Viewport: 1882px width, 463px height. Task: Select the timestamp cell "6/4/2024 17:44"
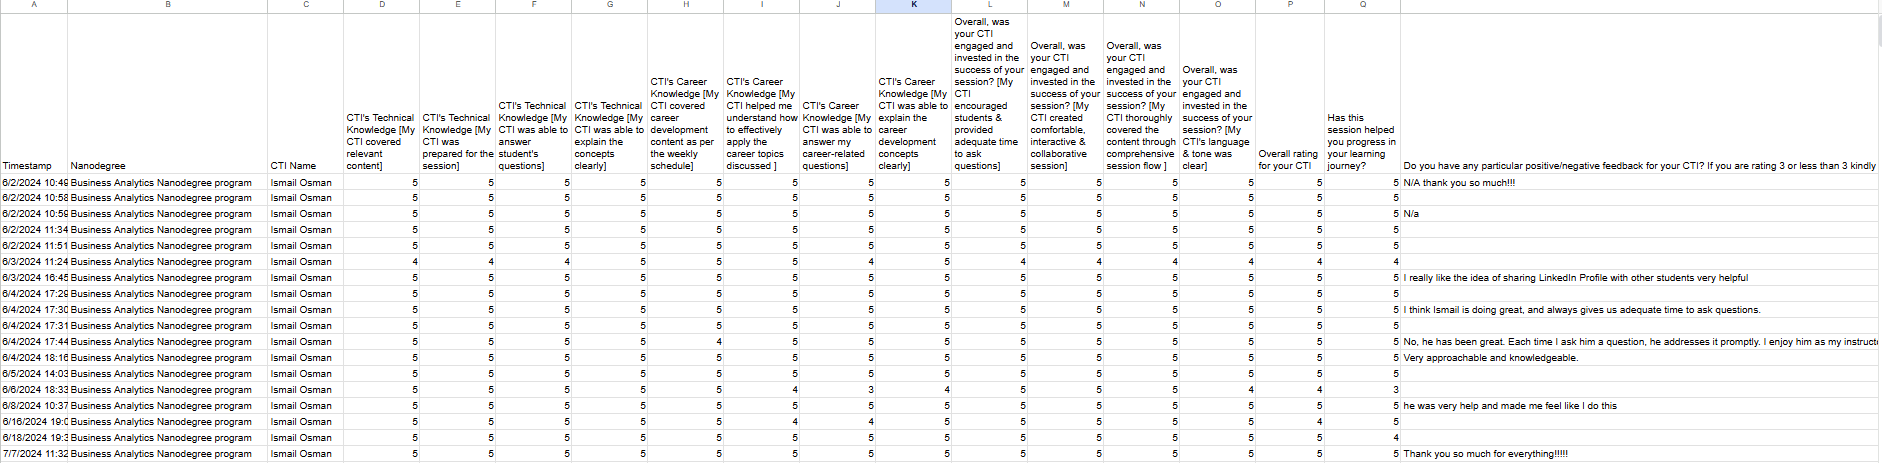click(34, 342)
